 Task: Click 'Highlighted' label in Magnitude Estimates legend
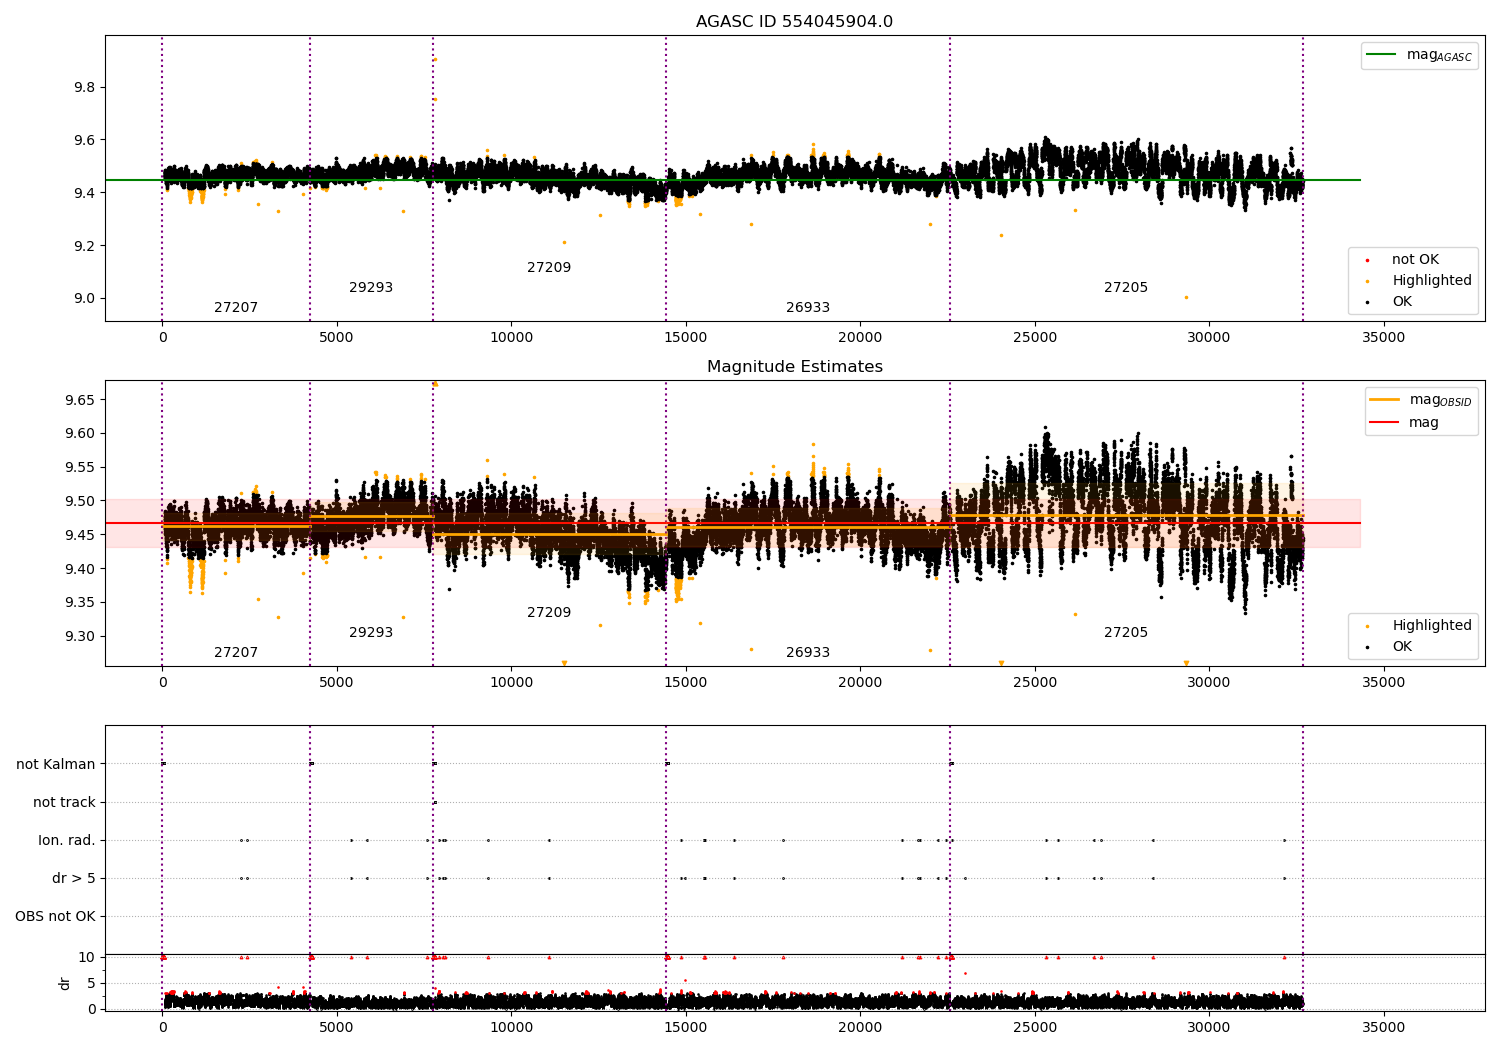pyautogui.click(x=1432, y=626)
